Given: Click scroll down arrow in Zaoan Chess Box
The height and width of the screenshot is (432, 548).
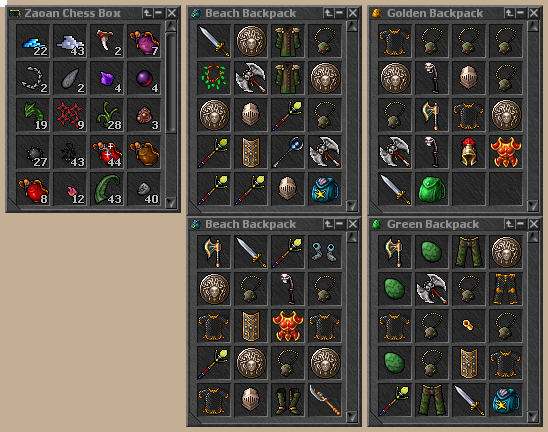Looking at the screenshot, I should click(x=171, y=202).
